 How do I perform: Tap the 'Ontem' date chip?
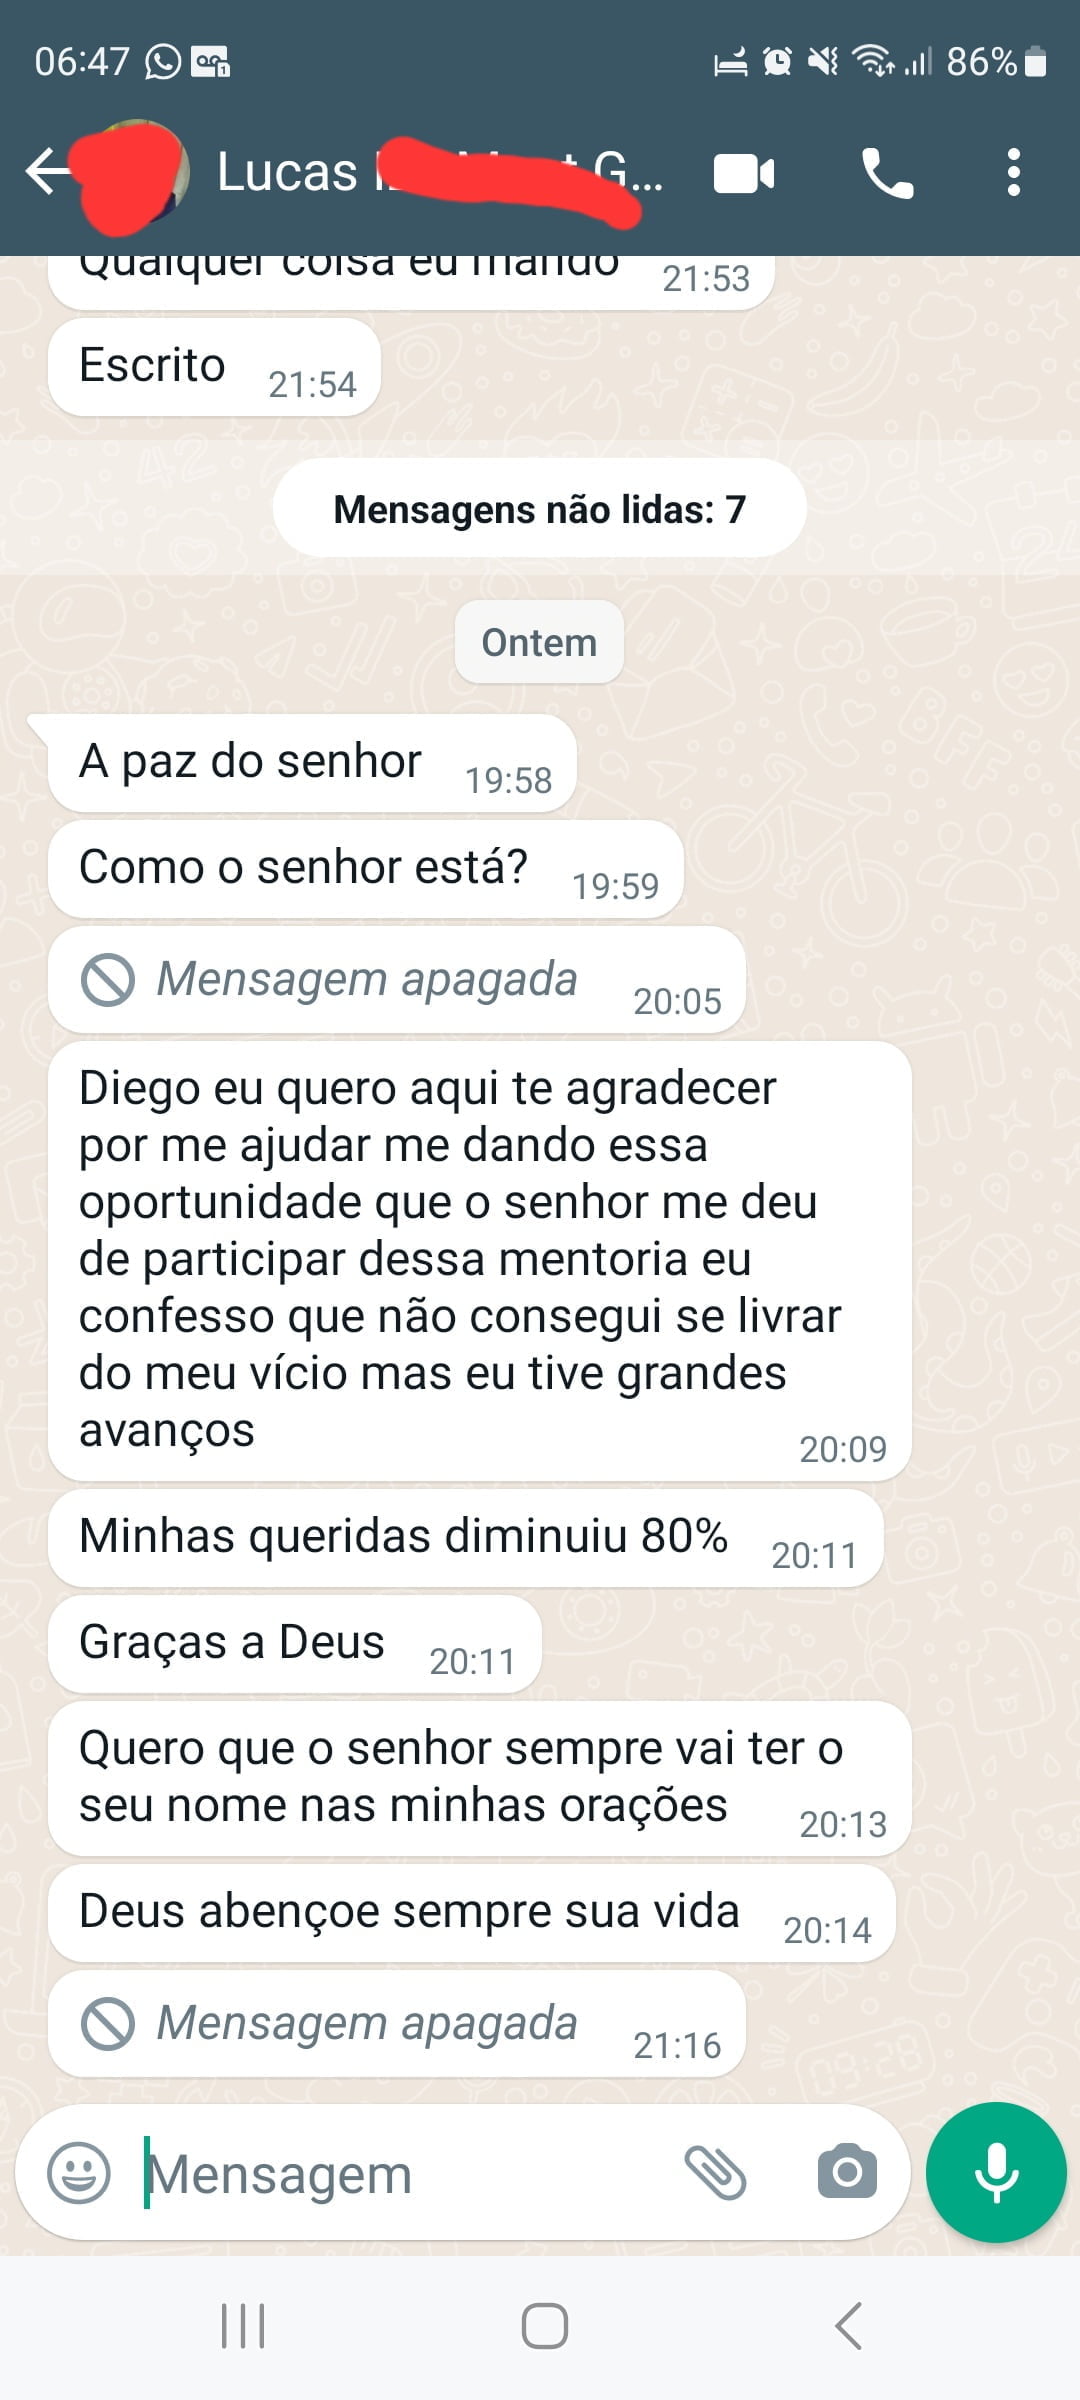539,642
